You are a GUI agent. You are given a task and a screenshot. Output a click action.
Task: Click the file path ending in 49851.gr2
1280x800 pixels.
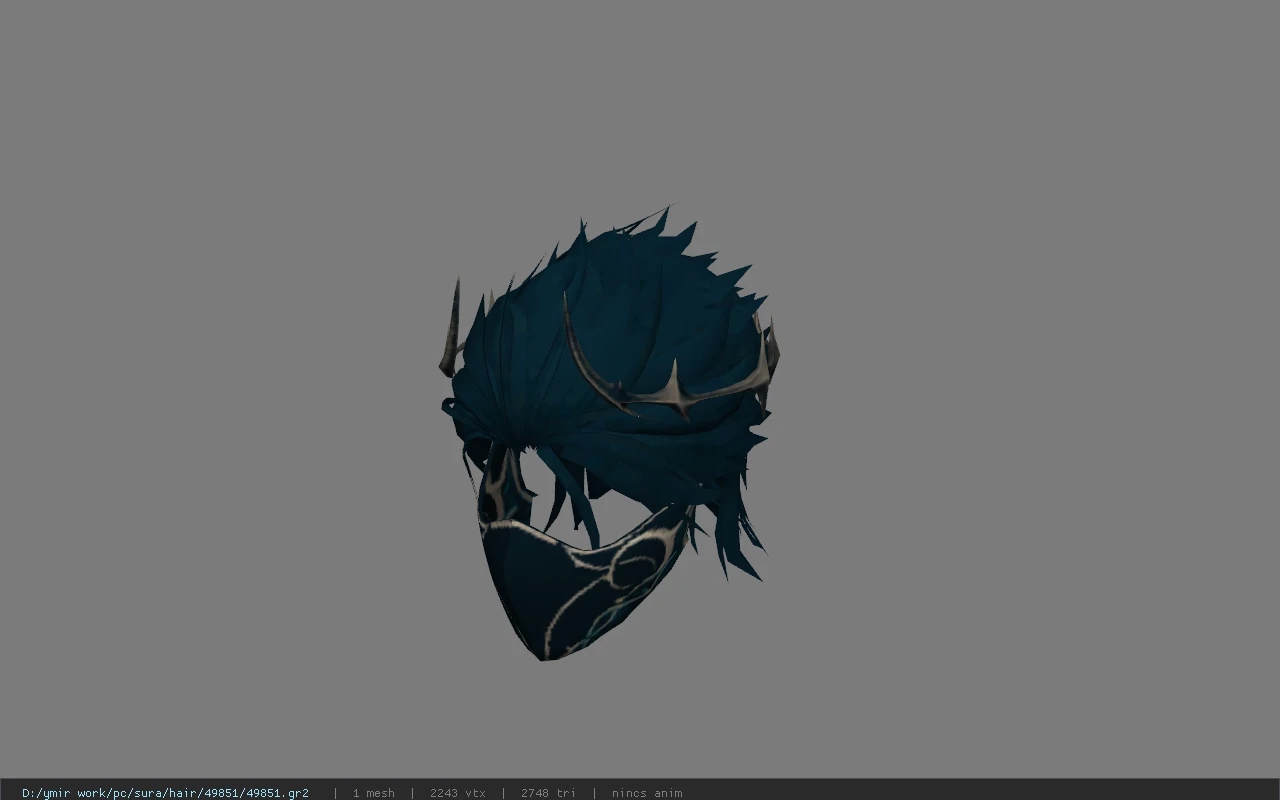[165, 793]
